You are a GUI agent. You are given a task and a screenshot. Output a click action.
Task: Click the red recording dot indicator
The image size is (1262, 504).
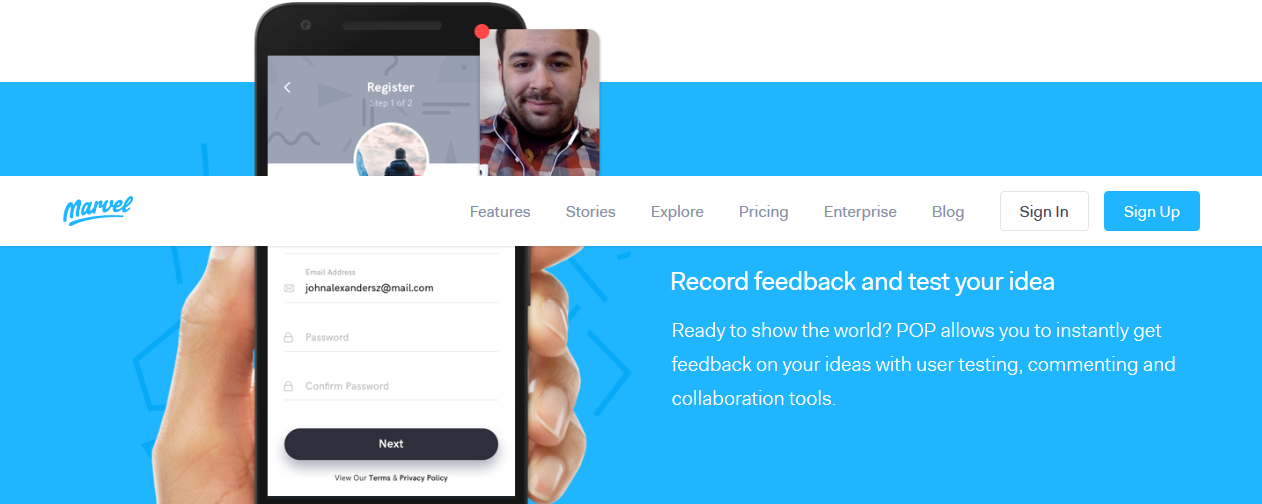point(482,31)
